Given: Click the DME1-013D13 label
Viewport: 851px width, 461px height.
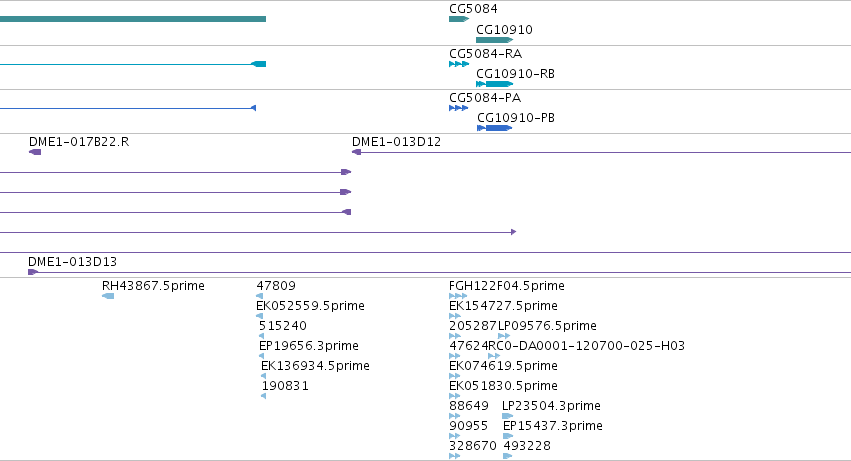Looking at the screenshot, I should coord(72,262).
